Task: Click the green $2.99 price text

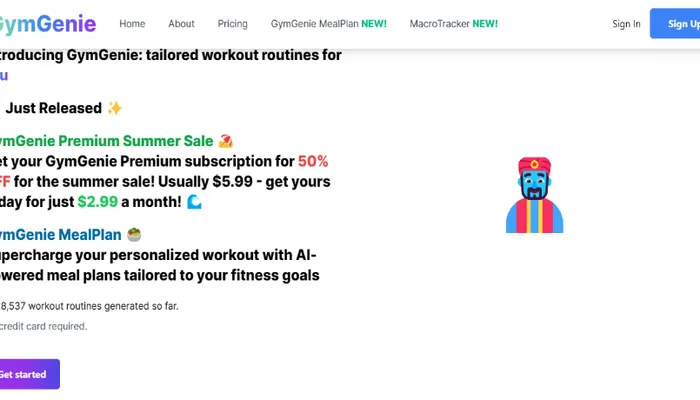Action: click(98, 201)
